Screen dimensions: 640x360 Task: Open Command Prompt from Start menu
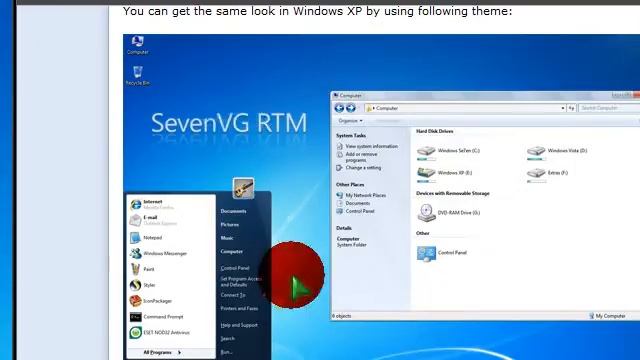click(157, 317)
